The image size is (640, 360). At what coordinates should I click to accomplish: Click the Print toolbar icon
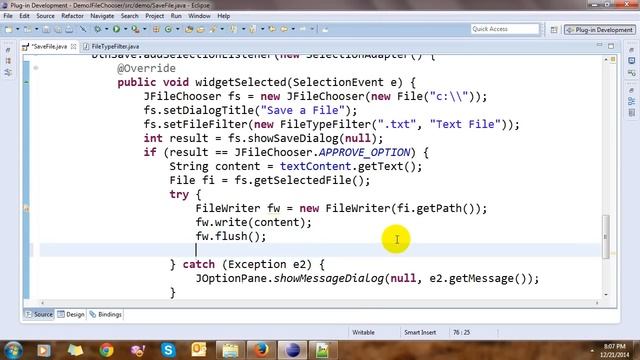69,29
